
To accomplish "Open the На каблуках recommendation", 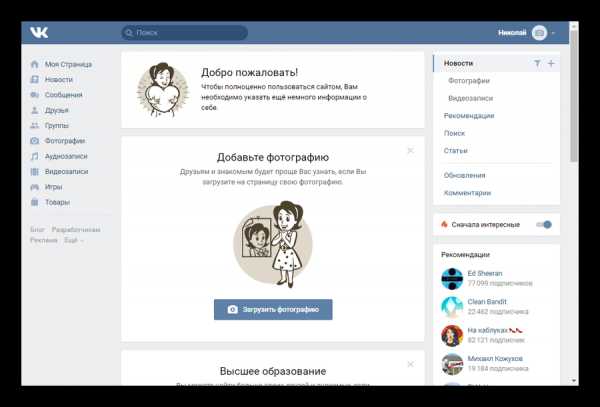I will [495, 330].
